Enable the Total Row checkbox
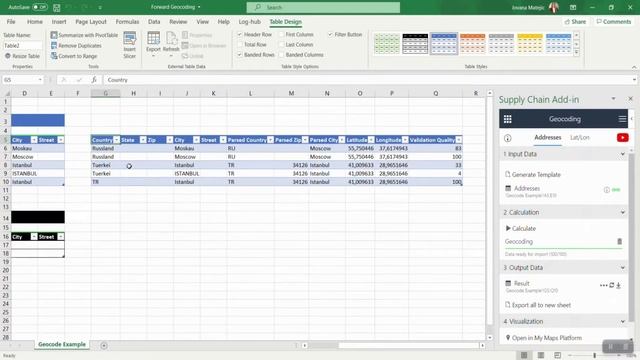 (240, 44)
